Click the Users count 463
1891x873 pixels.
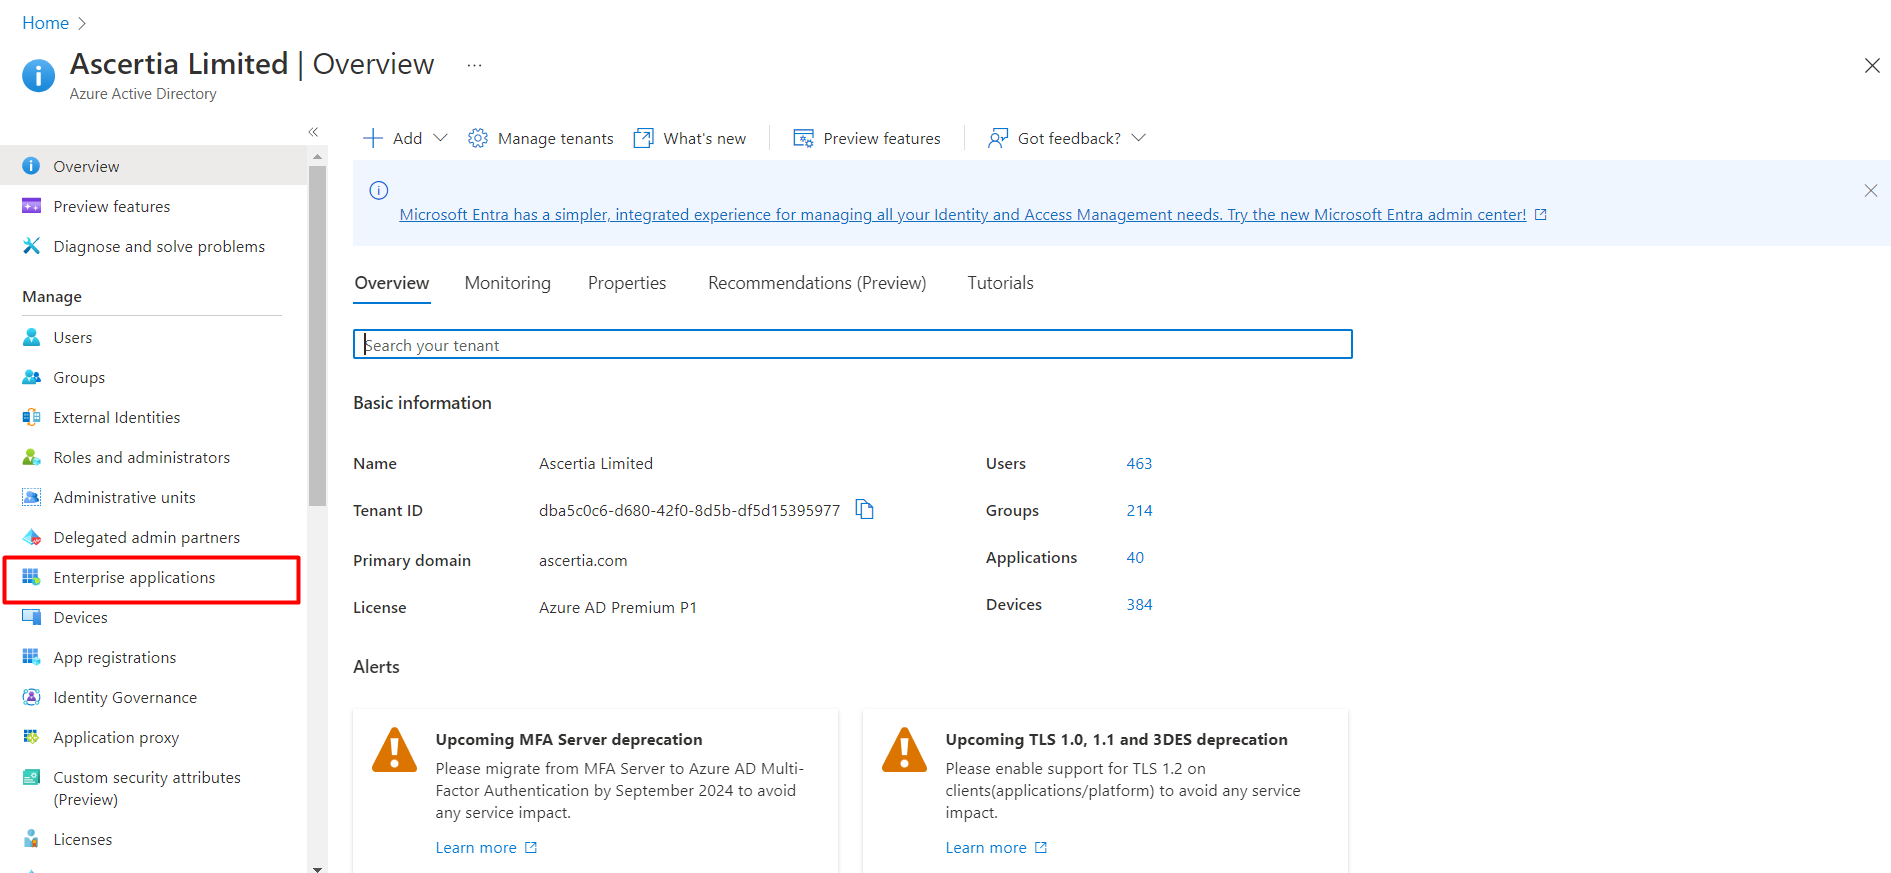[x=1139, y=463]
